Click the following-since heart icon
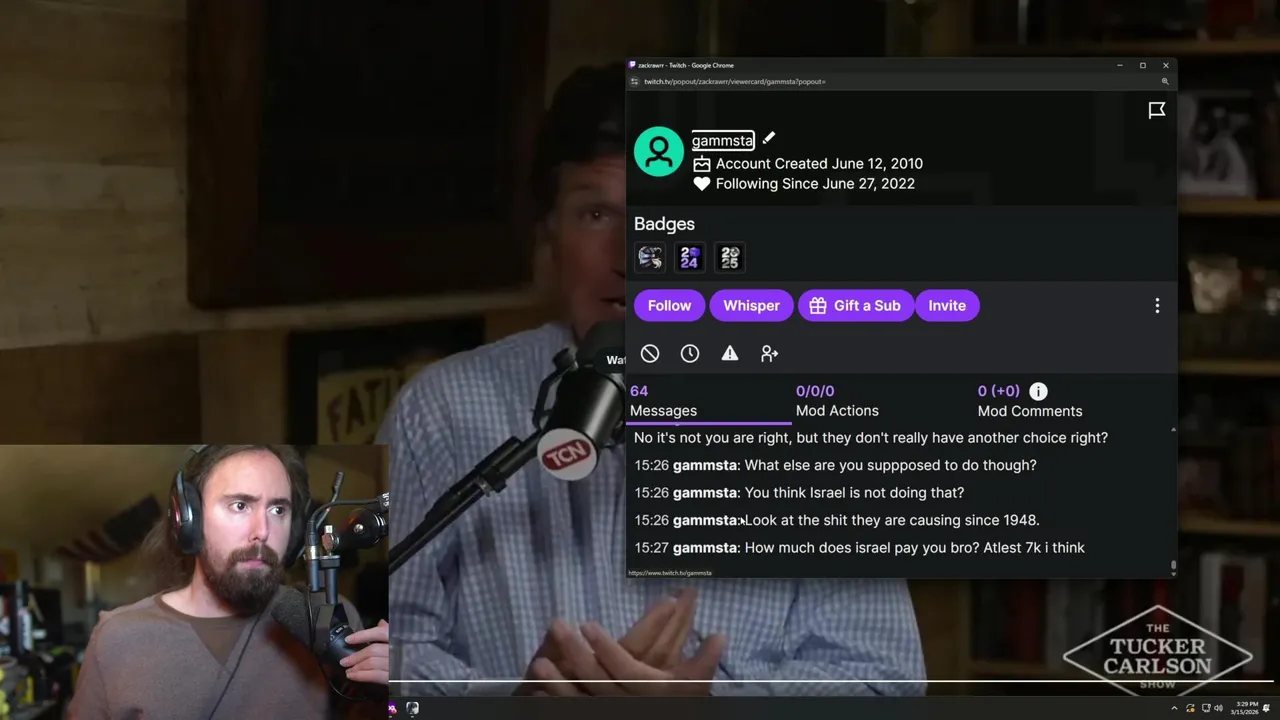 [702, 184]
